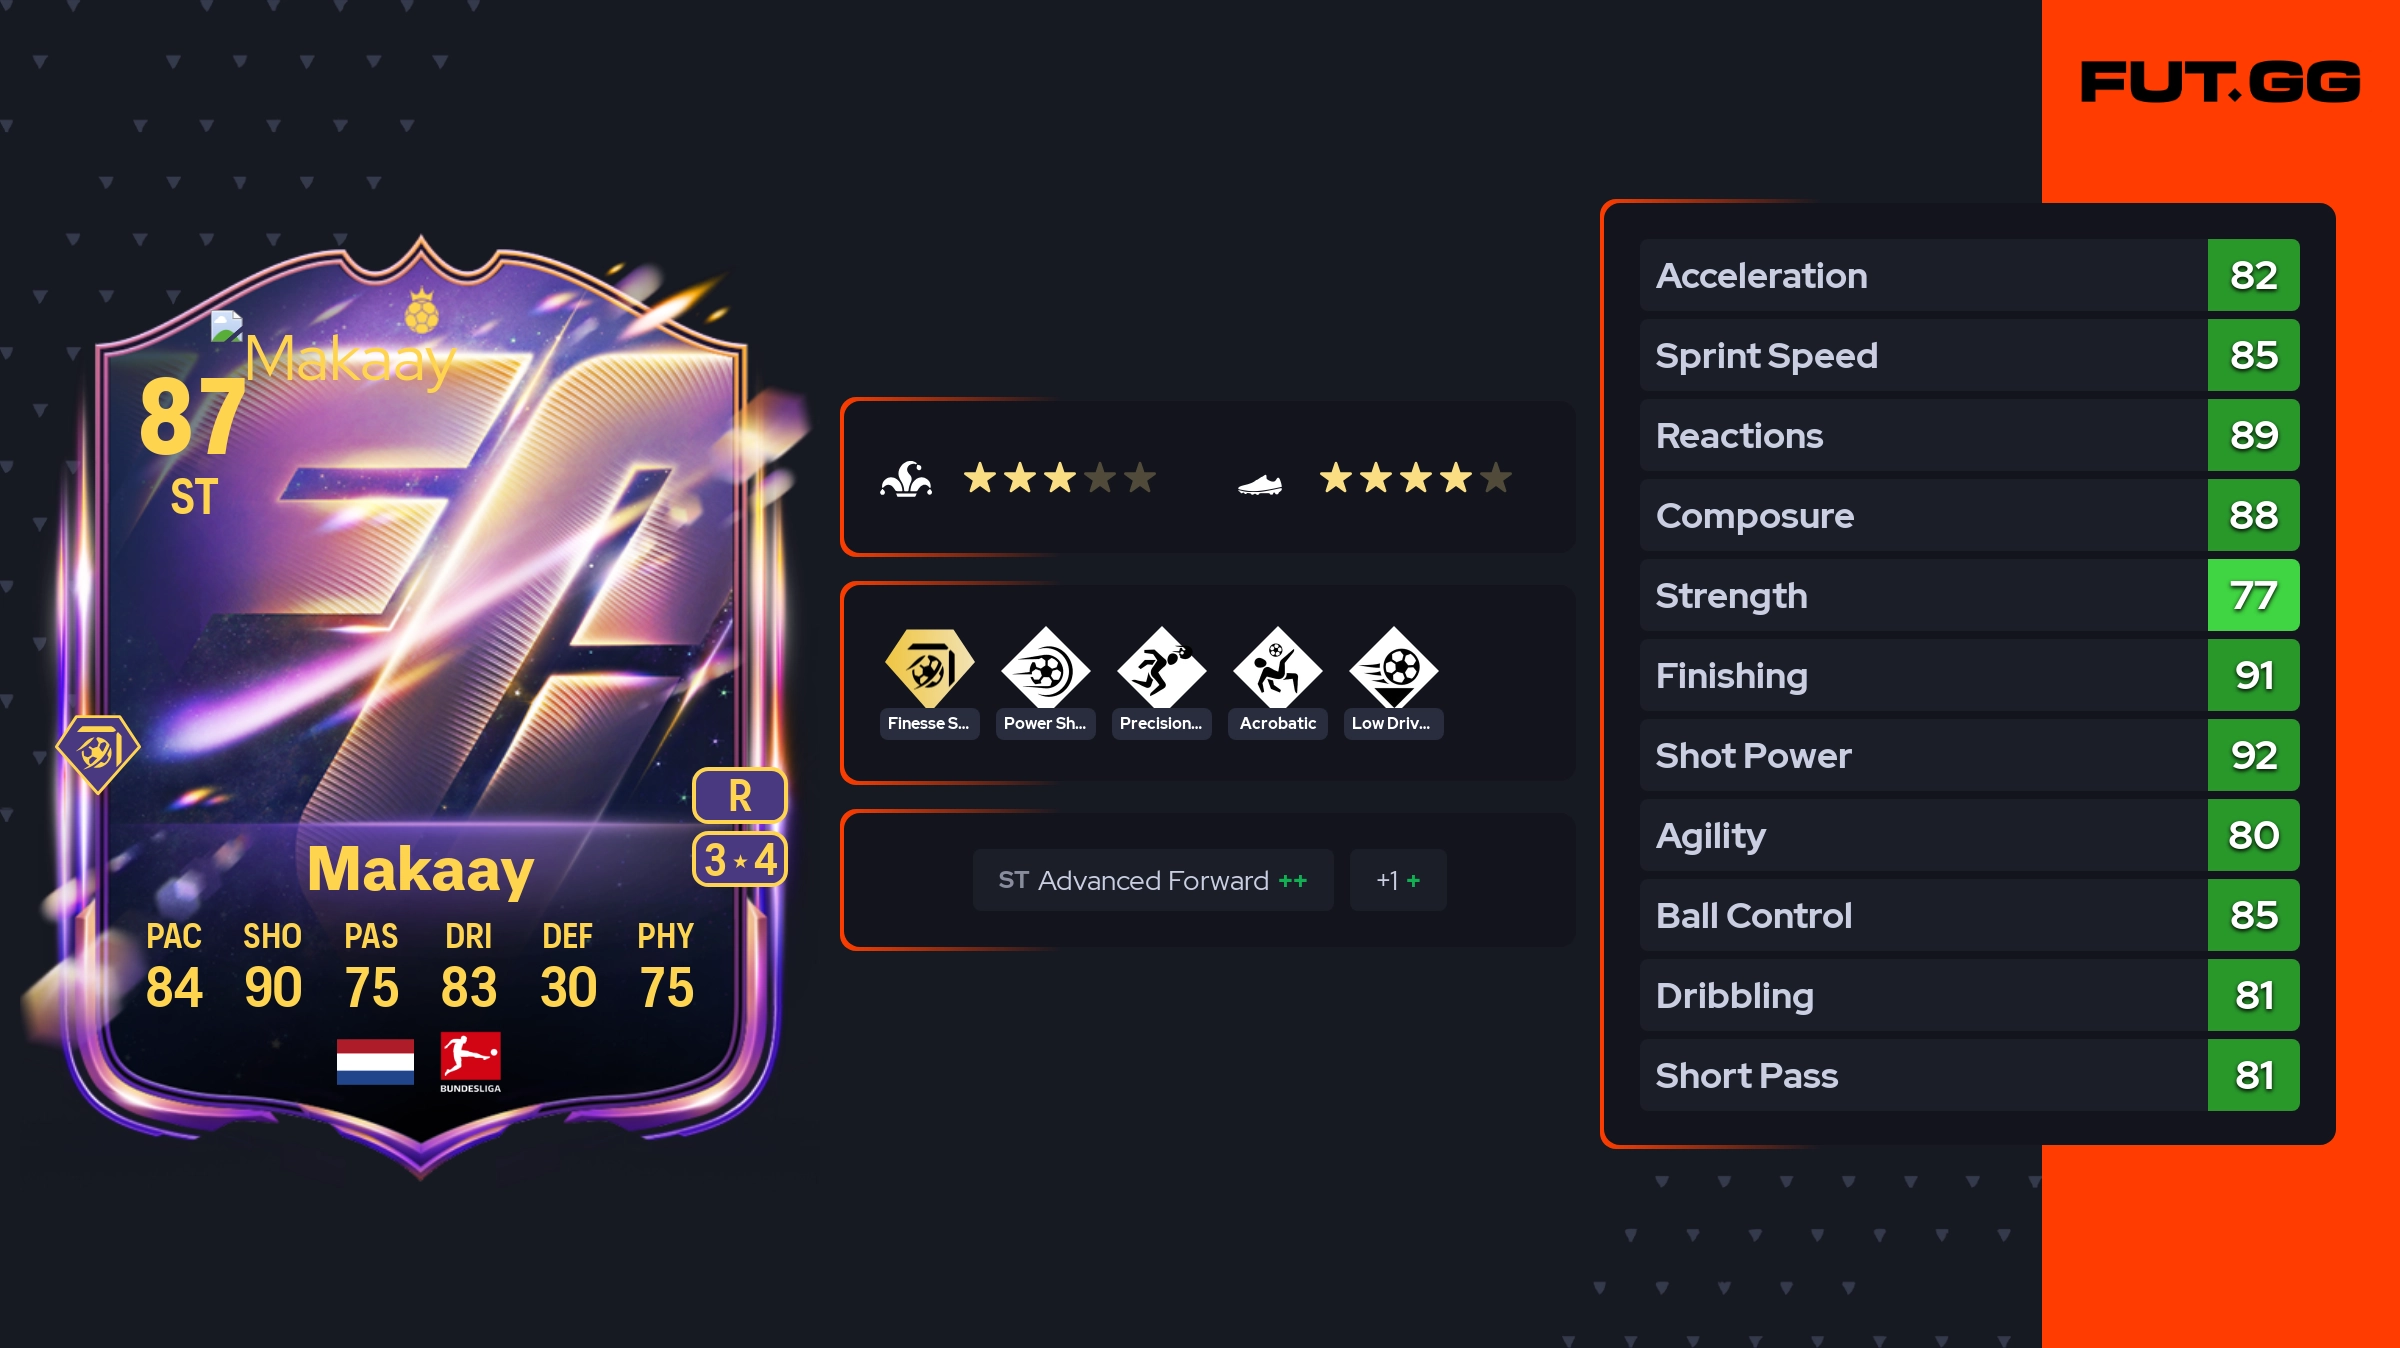Viewport: 2400px width, 1348px height.
Task: Select the Acrobatic playstyle icon
Action: (1277, 668)
